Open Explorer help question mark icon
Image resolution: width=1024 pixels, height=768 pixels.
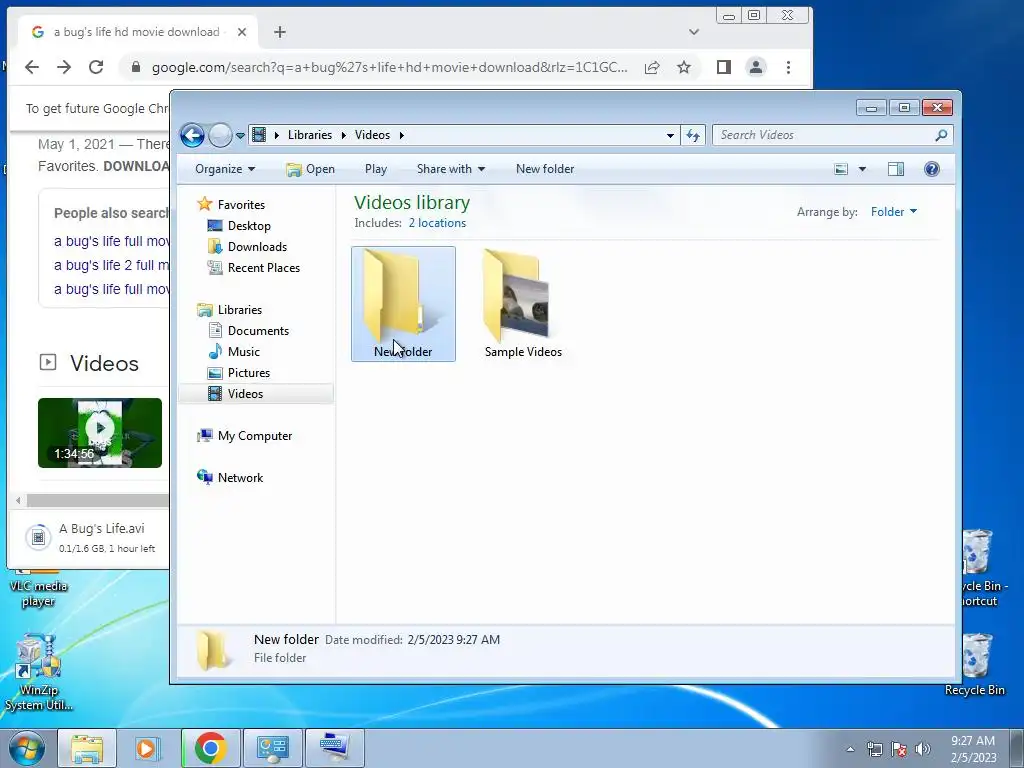932,169
